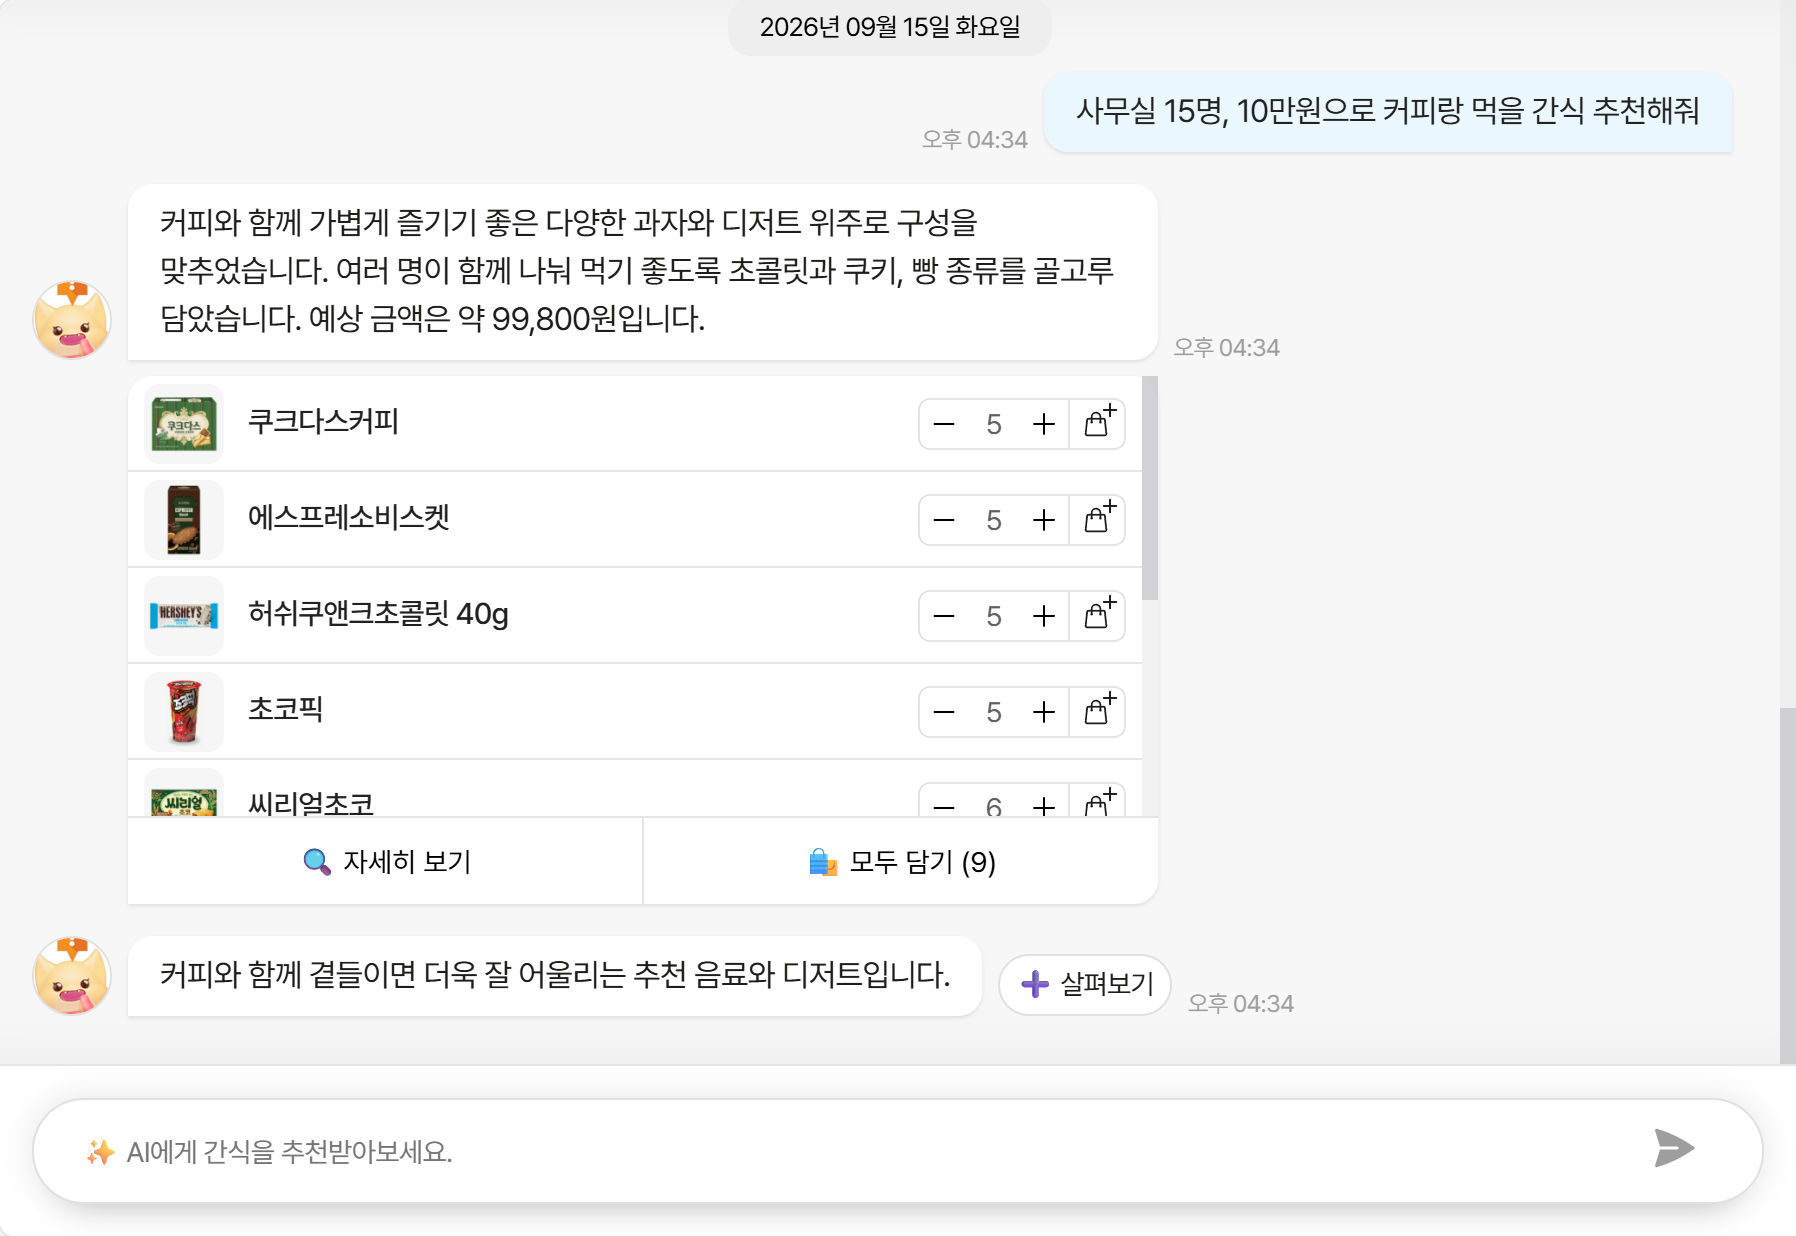Add 쿠크다스커피 to cart with bag icon
This screenshot has width=1796, height=1236.
point(1098,423)
